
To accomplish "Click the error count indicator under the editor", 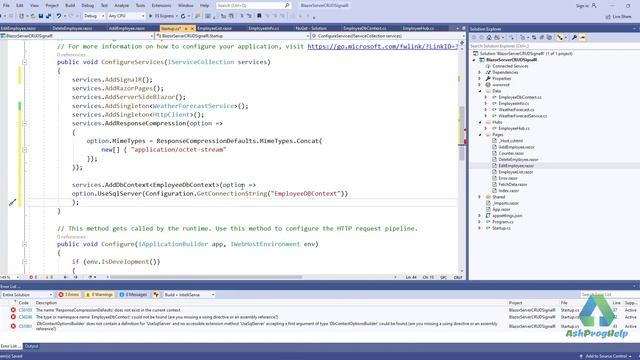I will (x=33, y=277).
